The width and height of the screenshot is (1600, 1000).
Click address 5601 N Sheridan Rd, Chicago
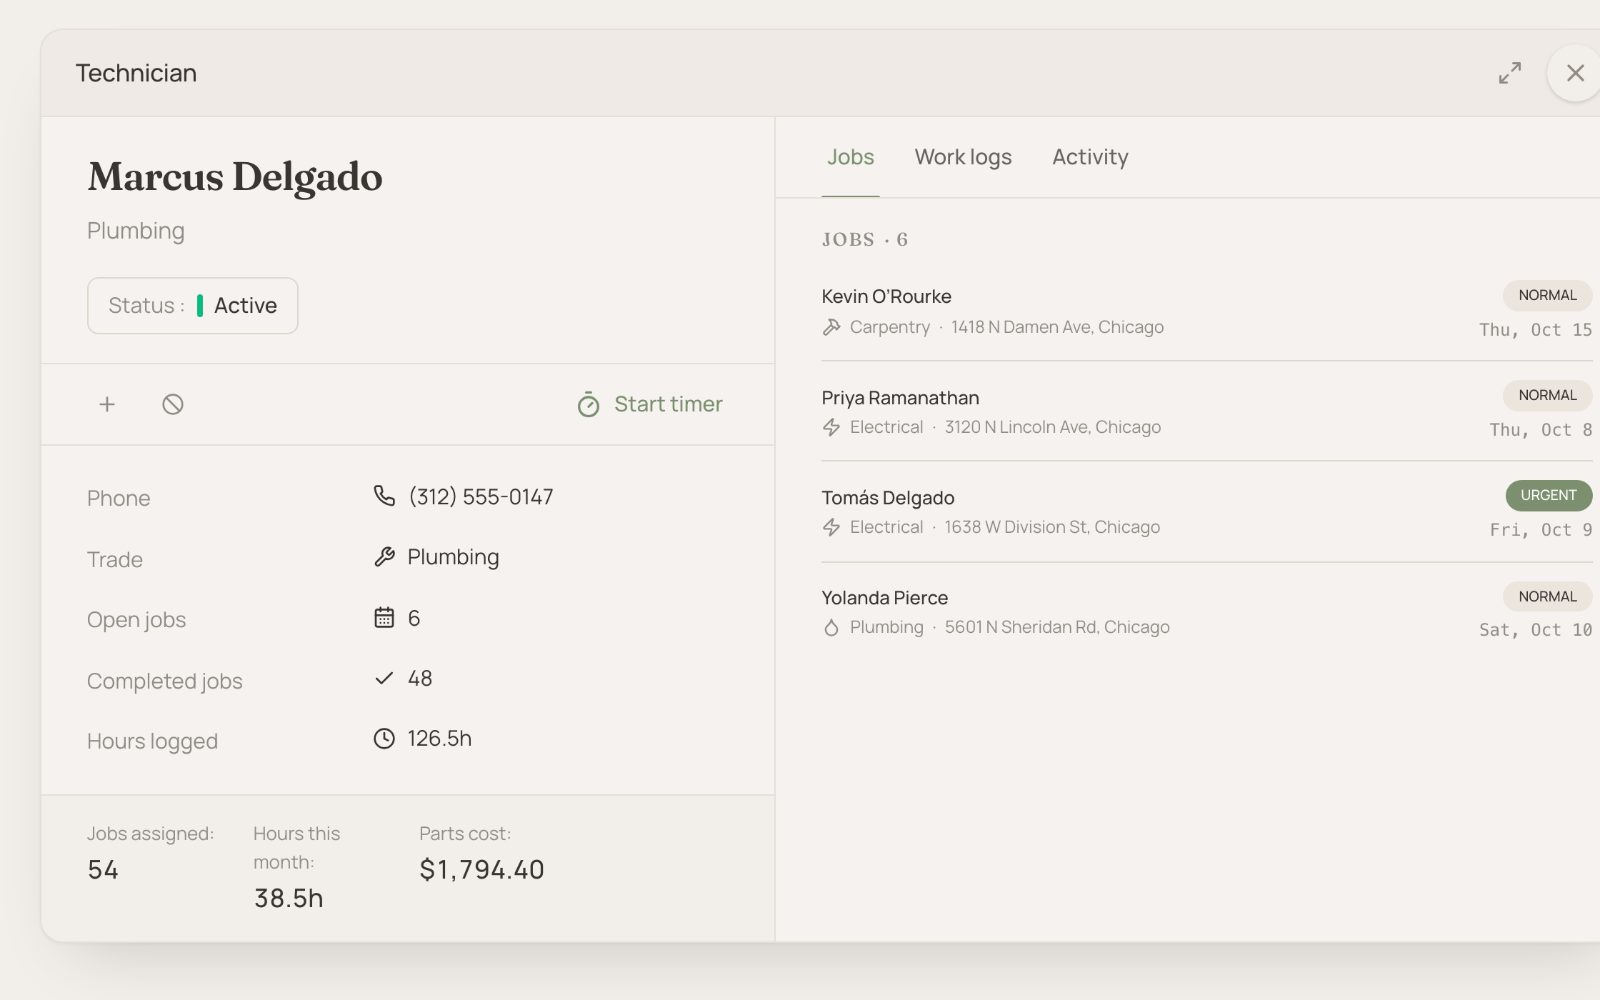tap(1057, 627)
